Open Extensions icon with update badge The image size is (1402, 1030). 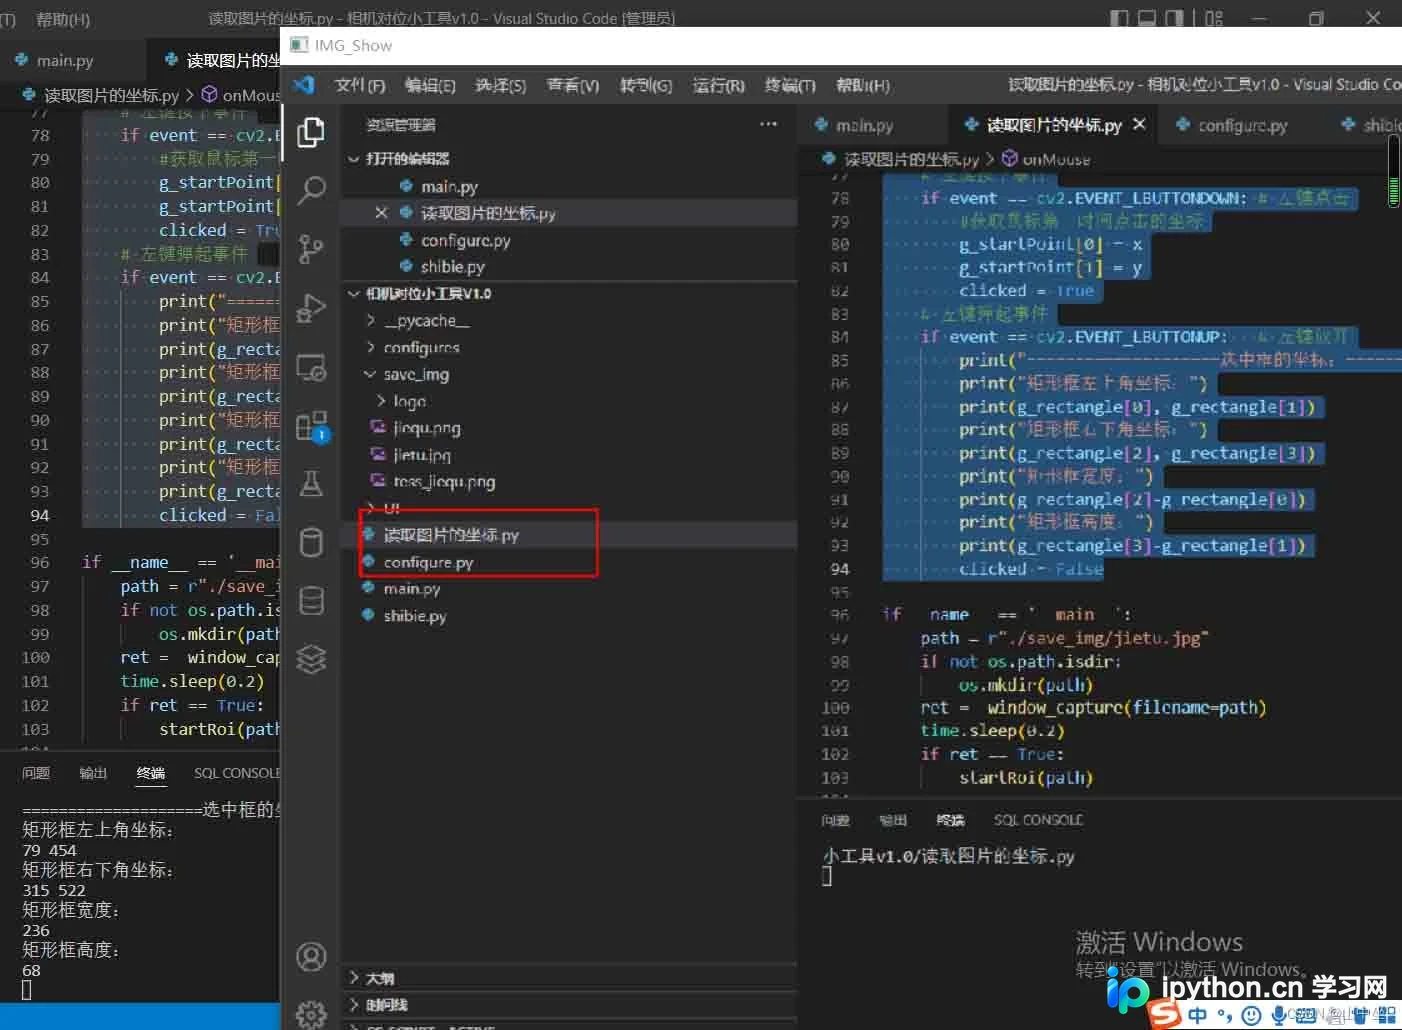(312, 426)
